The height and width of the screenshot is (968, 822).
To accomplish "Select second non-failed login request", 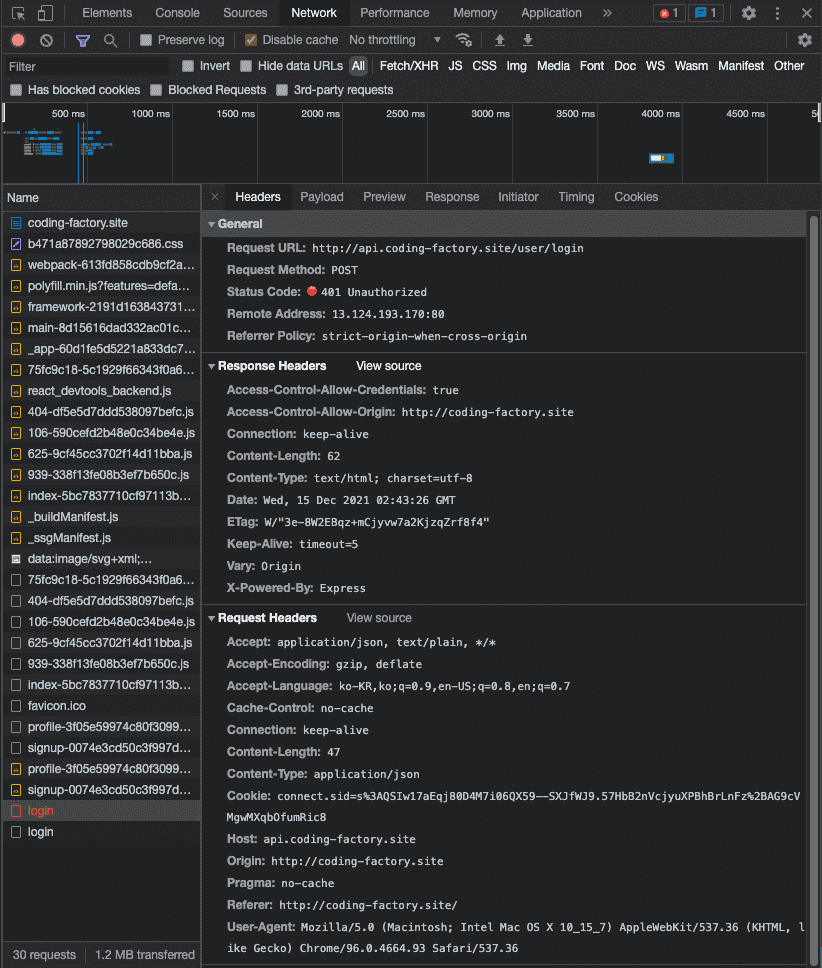I will coord(102,832).
